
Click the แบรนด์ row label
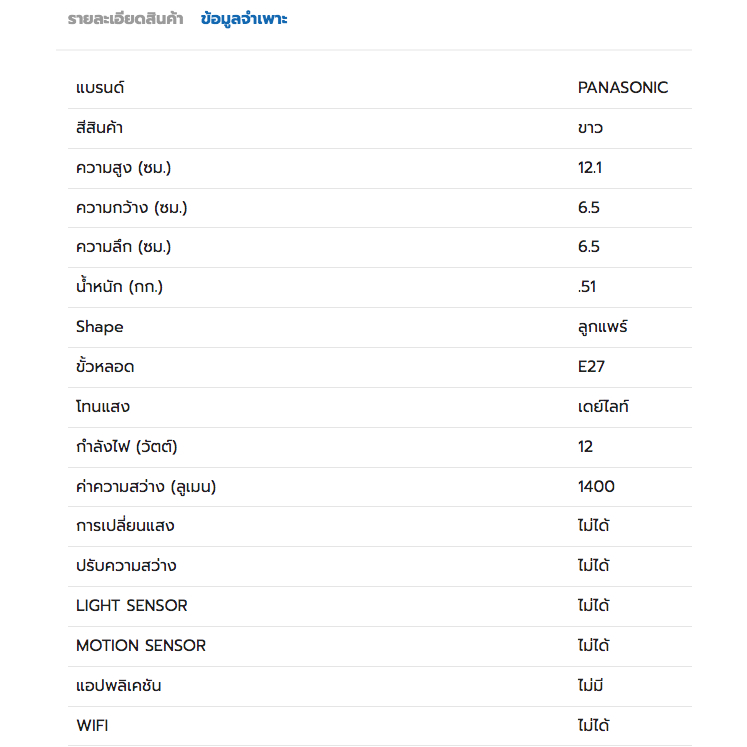tap(100, 88)
